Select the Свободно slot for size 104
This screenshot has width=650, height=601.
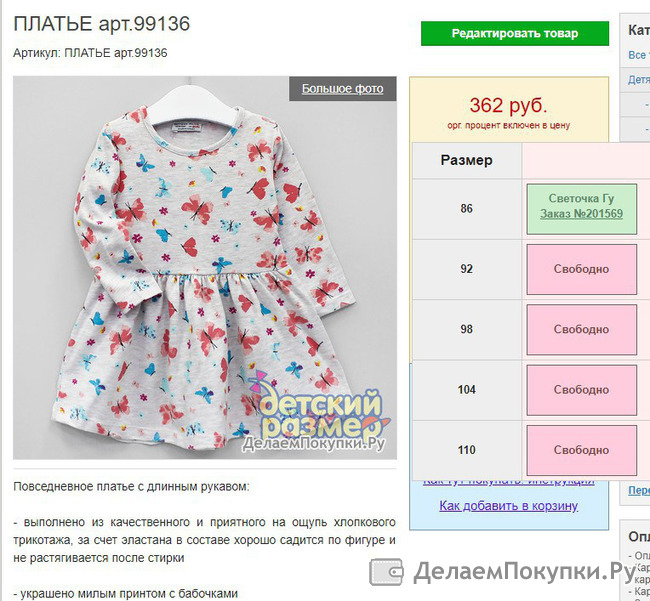pos(582,390)
